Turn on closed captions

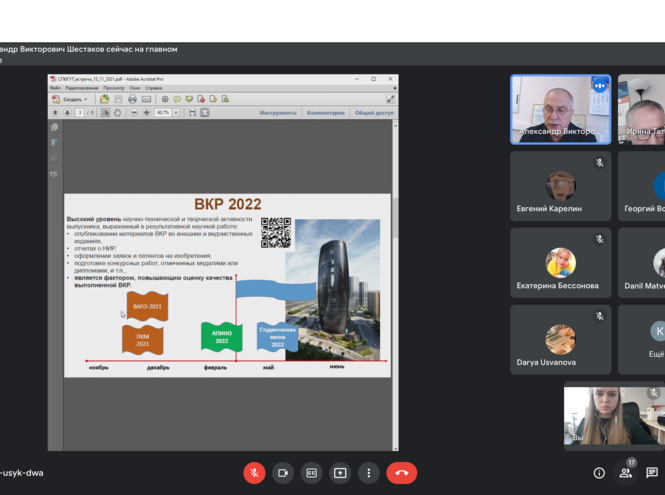pos(312,473)
